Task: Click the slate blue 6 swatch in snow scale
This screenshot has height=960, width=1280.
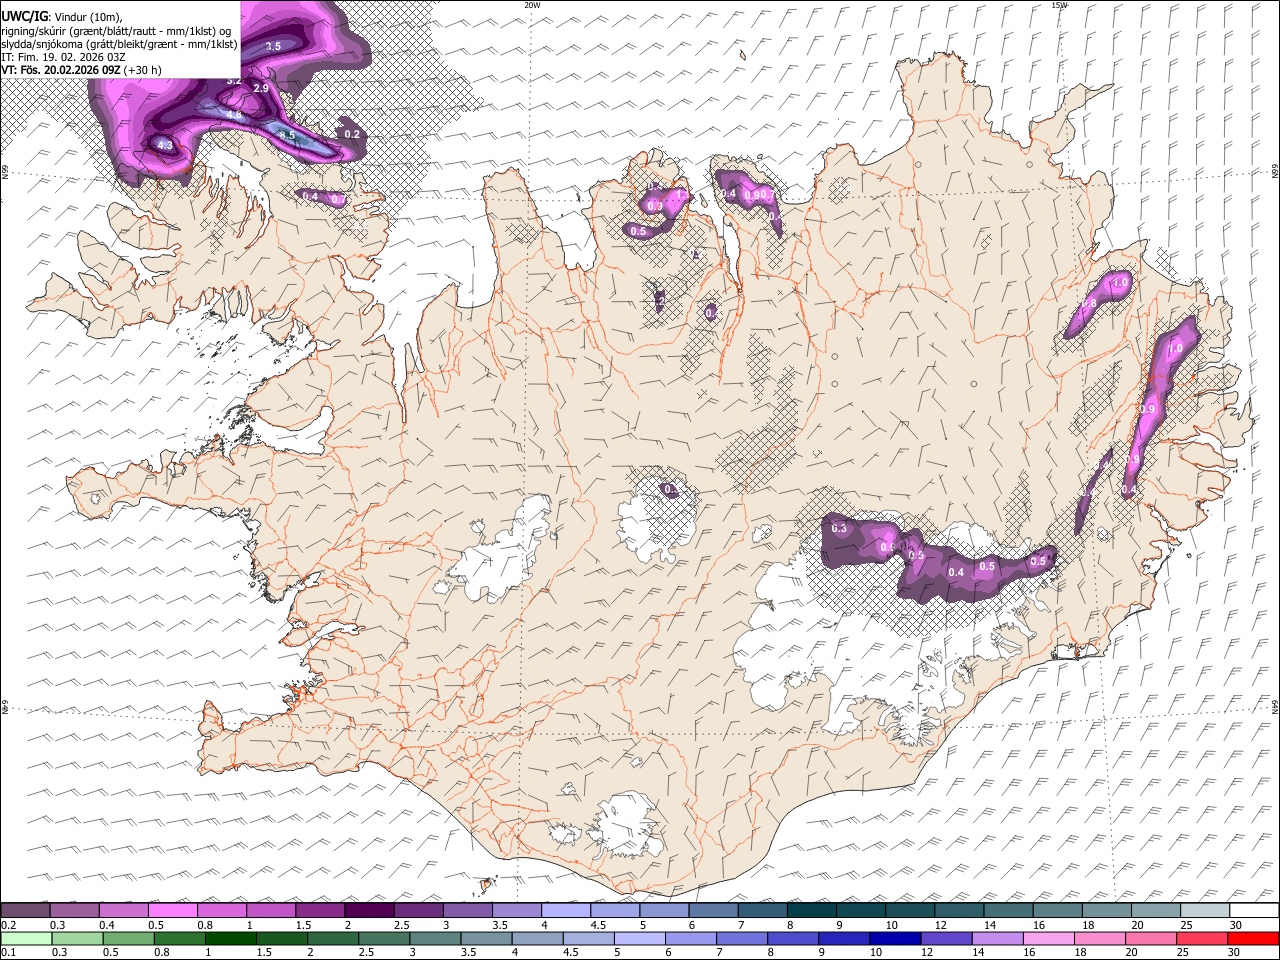Action: click(713, 911)
